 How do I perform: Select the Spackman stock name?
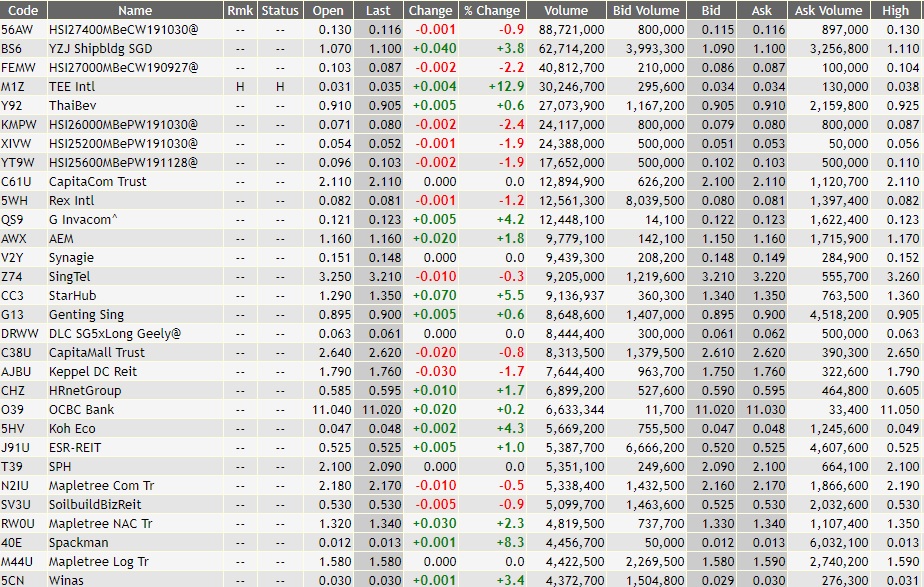78,543
